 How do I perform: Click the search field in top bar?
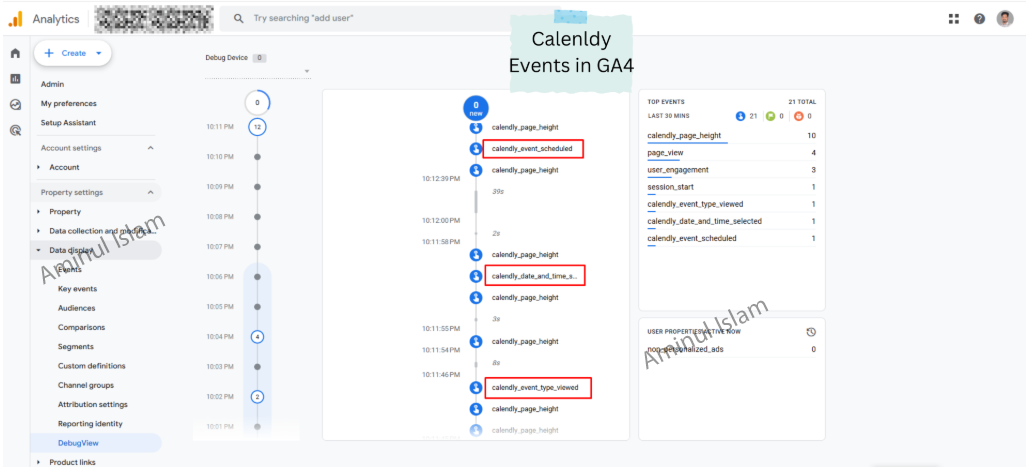point(388,18)
